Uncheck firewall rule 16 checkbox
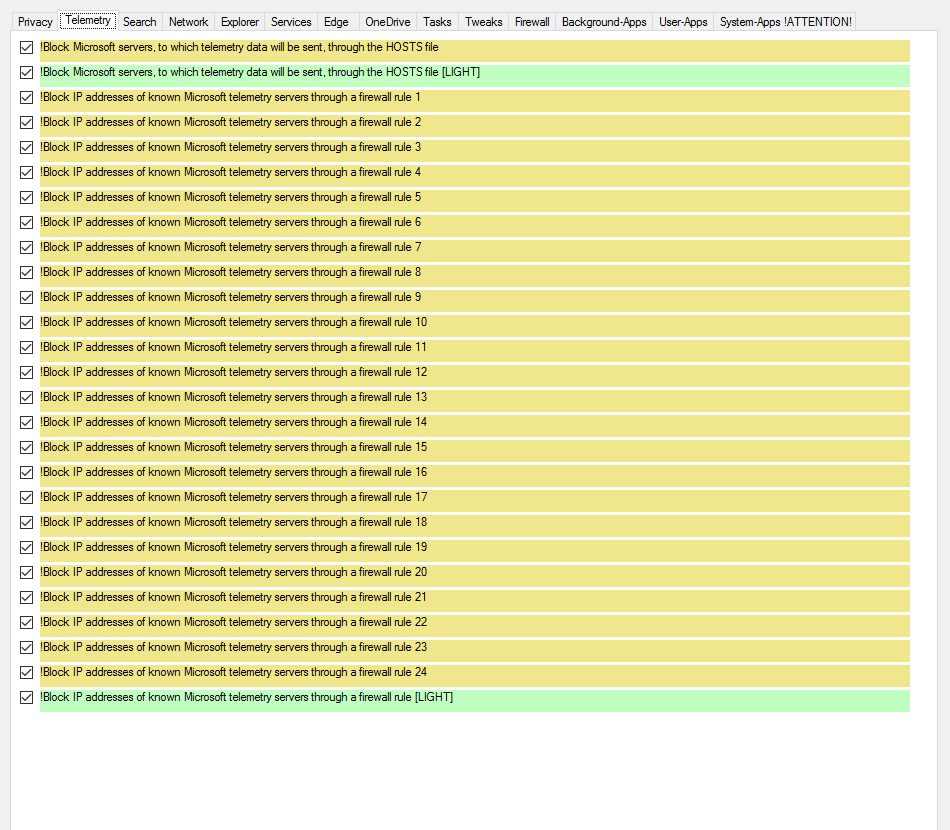Image resolution: width=950 pixels, height=830 pixels. coord(26,473)
